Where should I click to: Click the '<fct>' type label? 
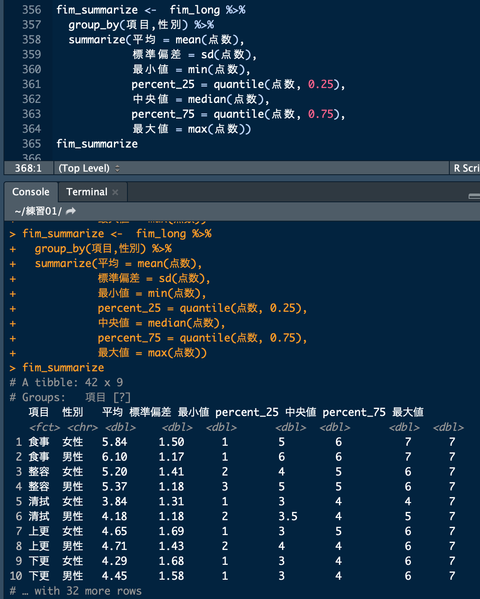[x=45, y=427]
